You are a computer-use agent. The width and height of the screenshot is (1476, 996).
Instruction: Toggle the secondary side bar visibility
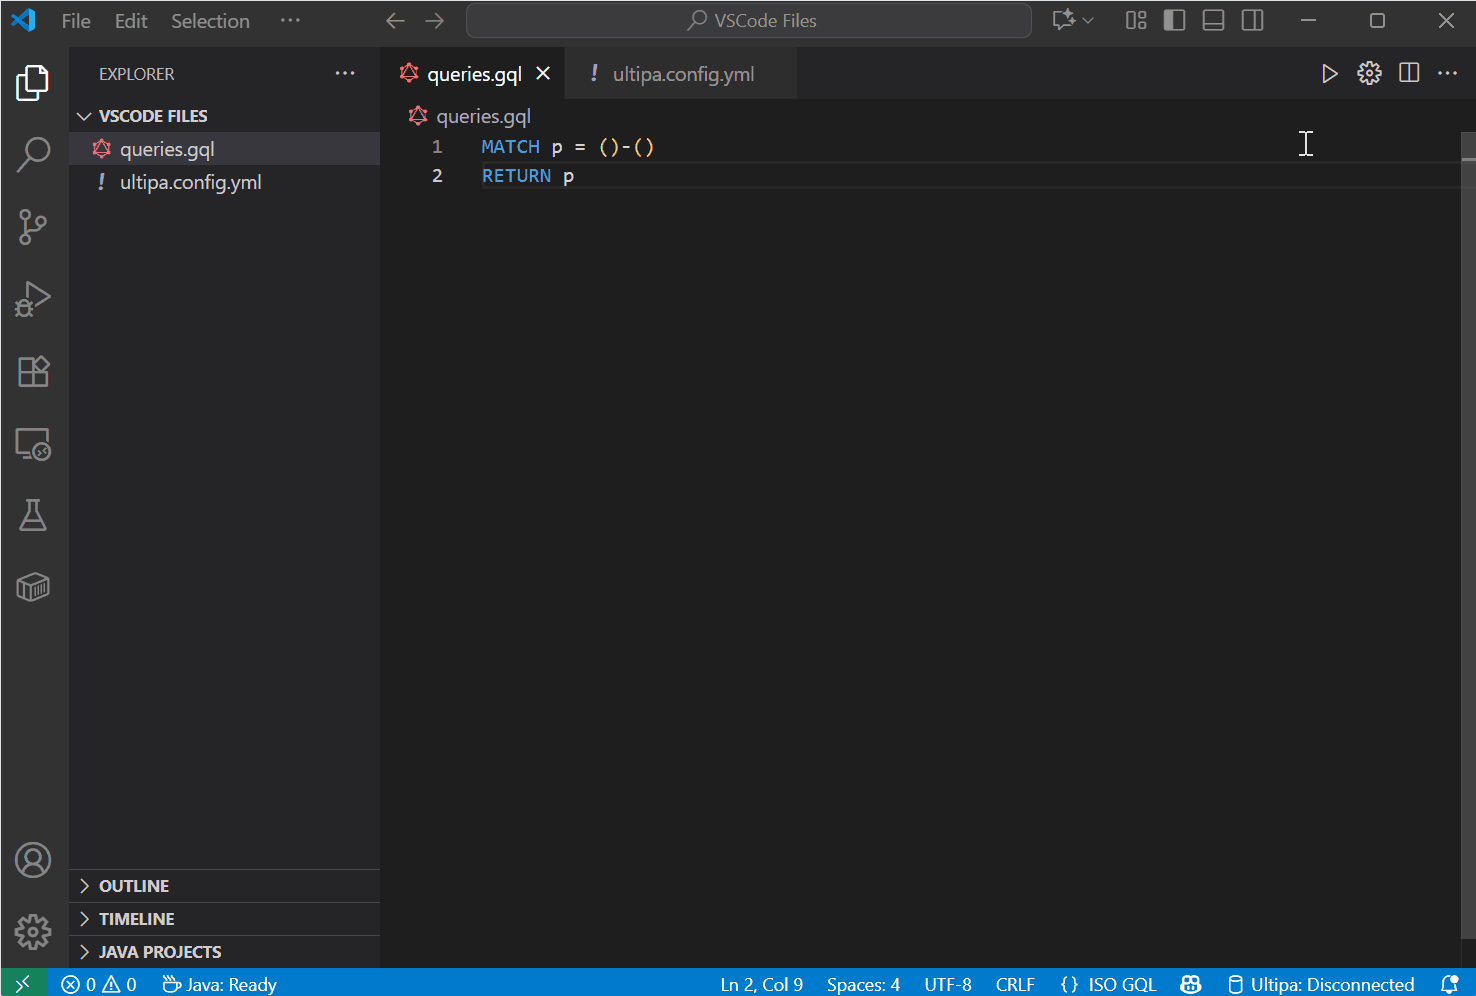[1252, 21]
